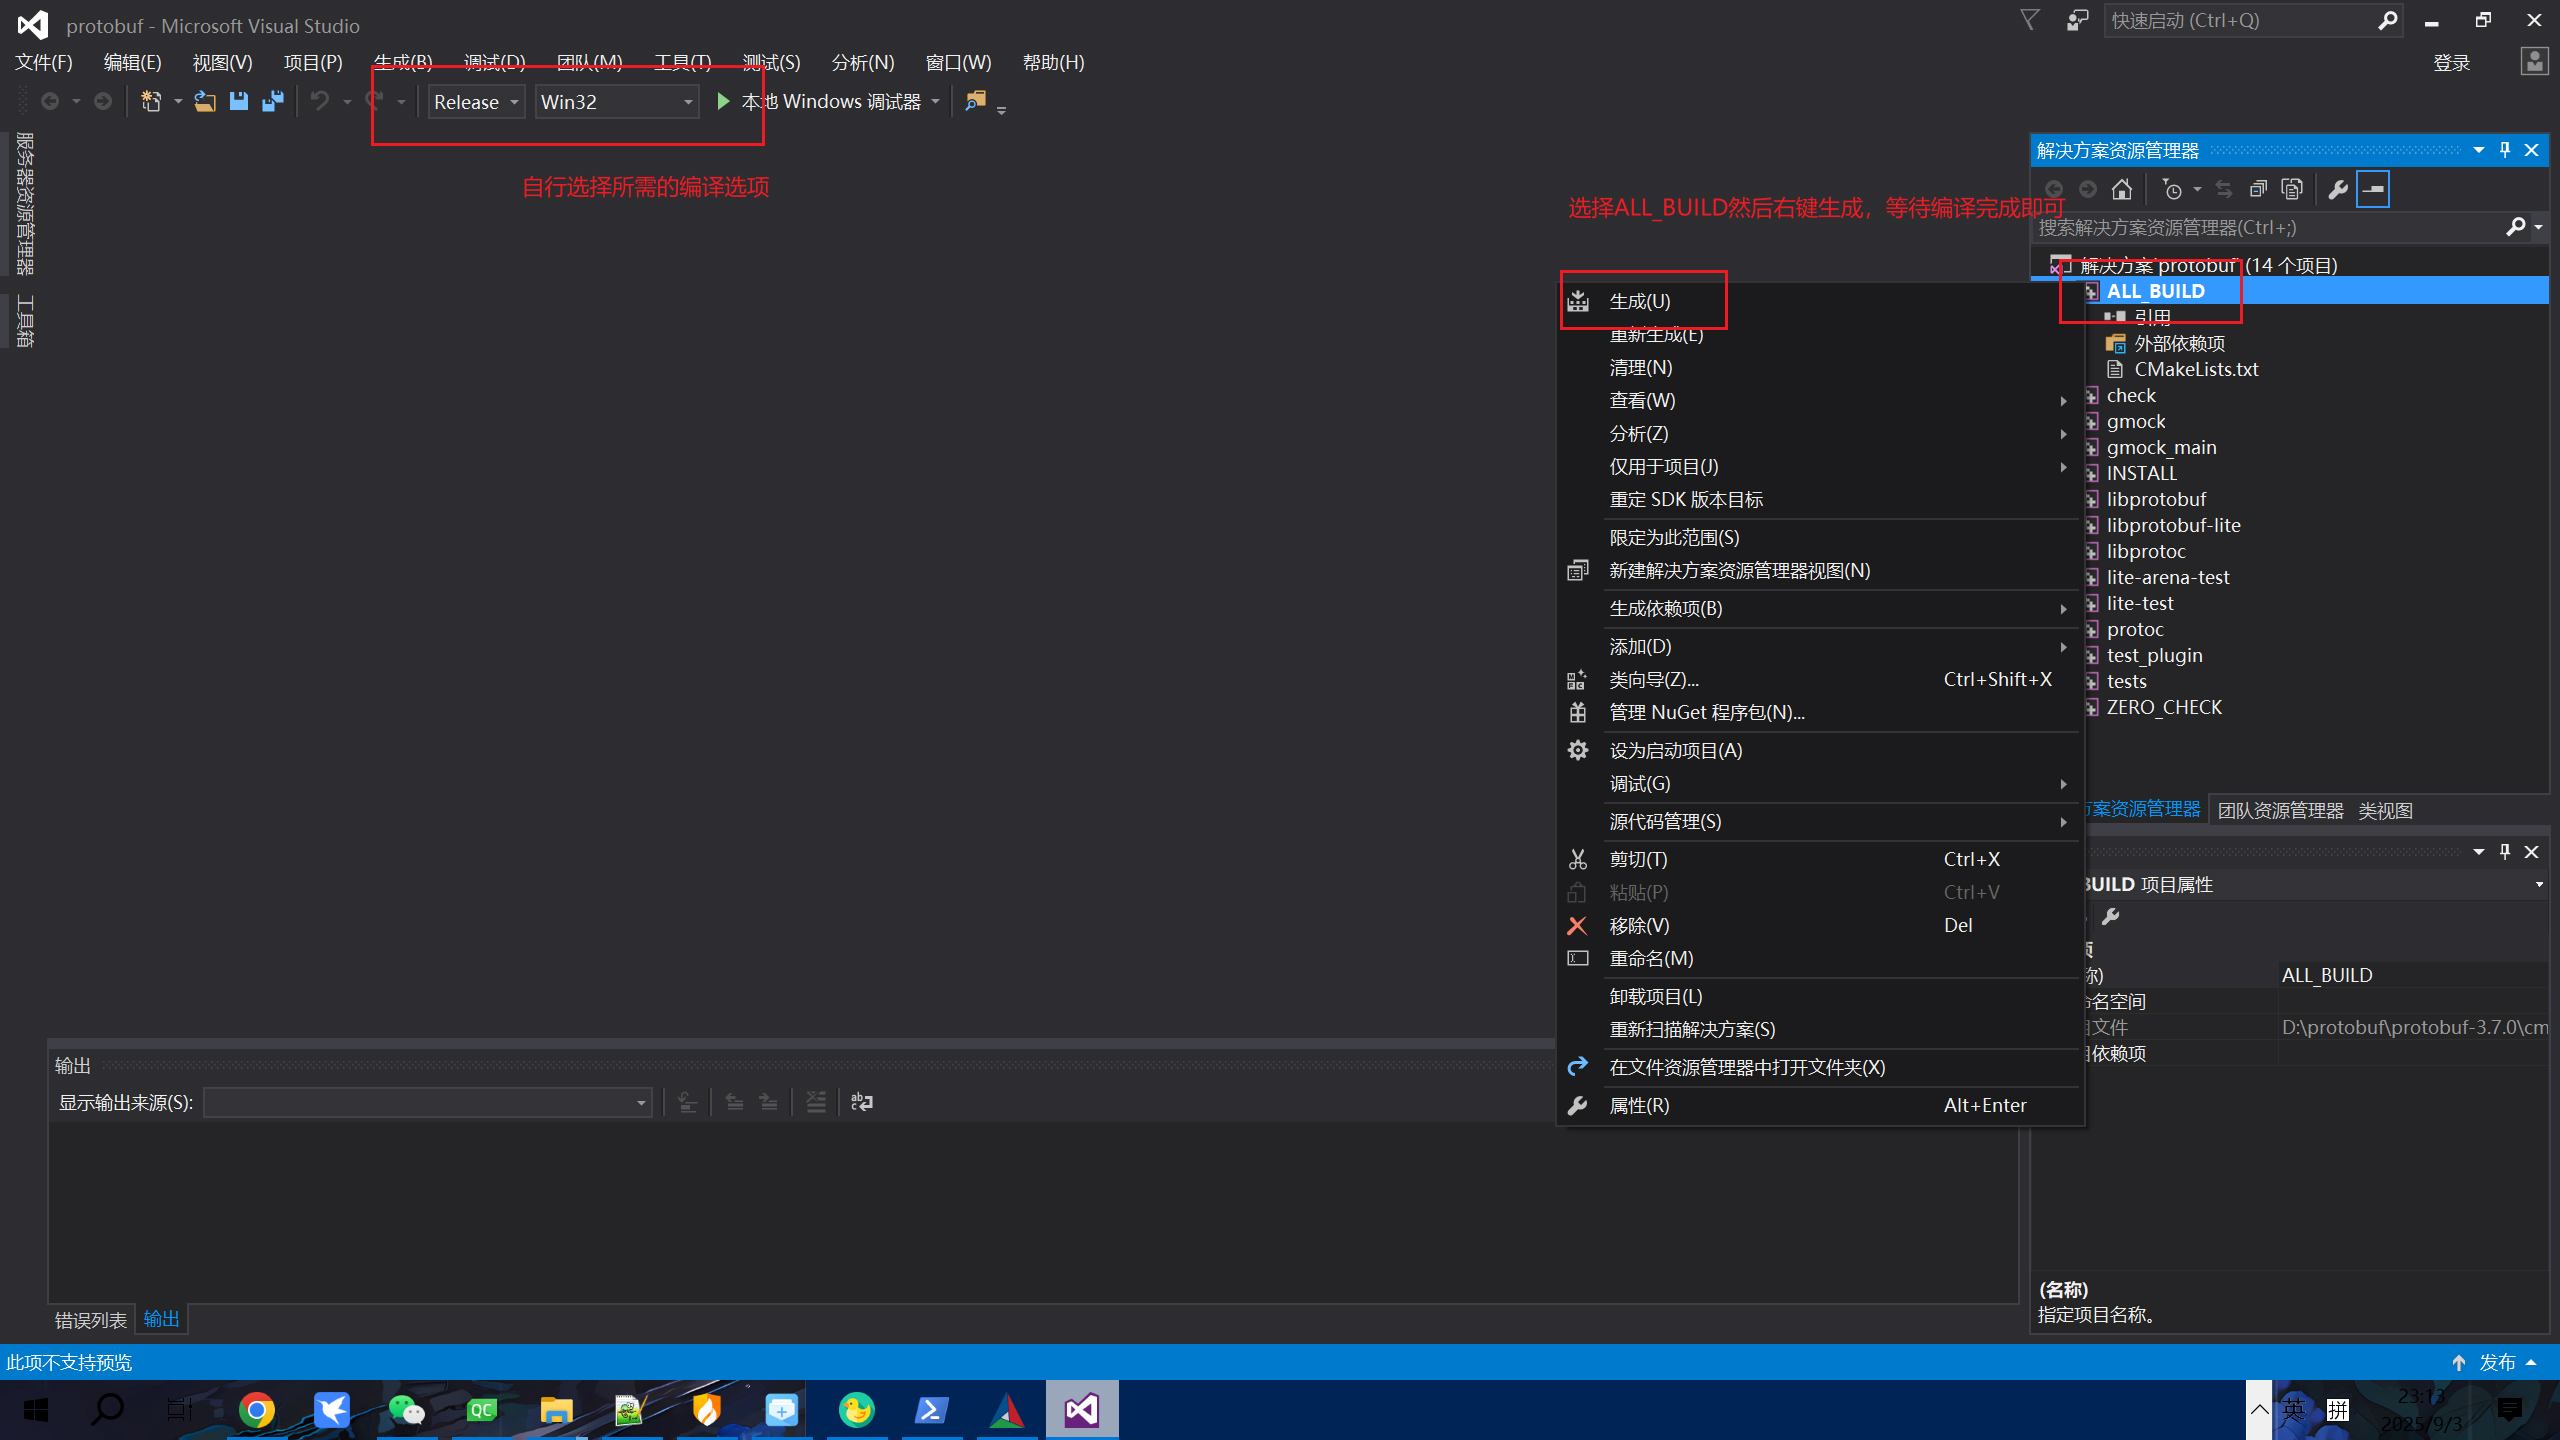Click the Solution Explorer search magnifier
The height and width of the screenshot is (1440, 2560).
click(x=2515, y=227)
